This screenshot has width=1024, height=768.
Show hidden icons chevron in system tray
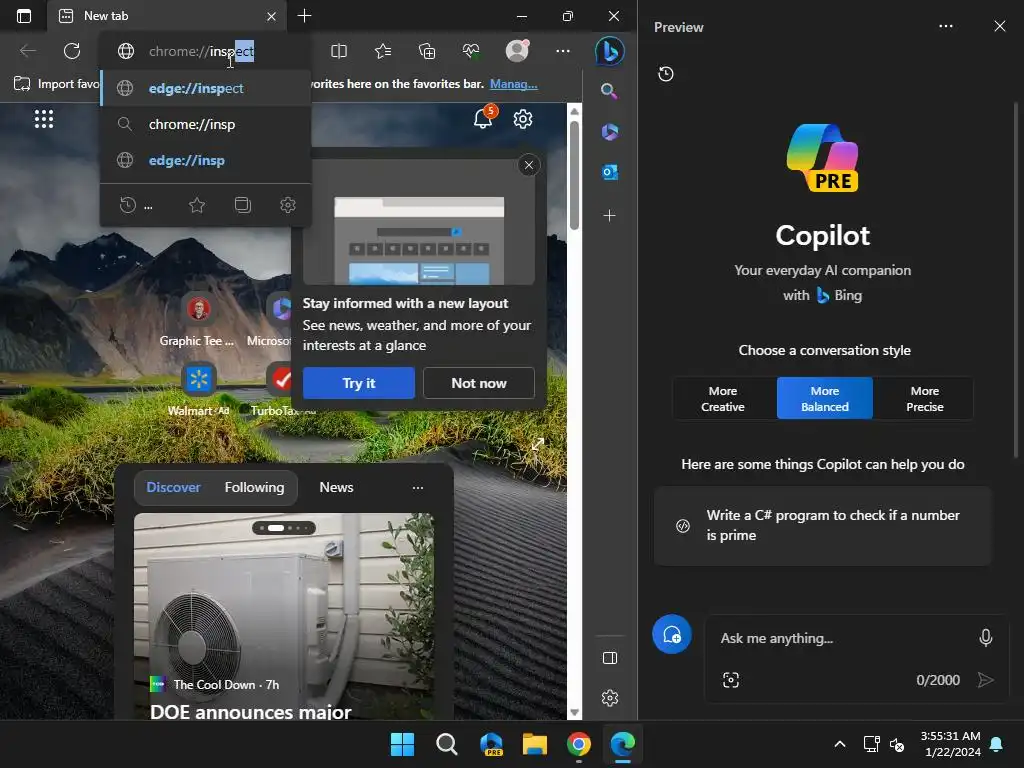840,744
